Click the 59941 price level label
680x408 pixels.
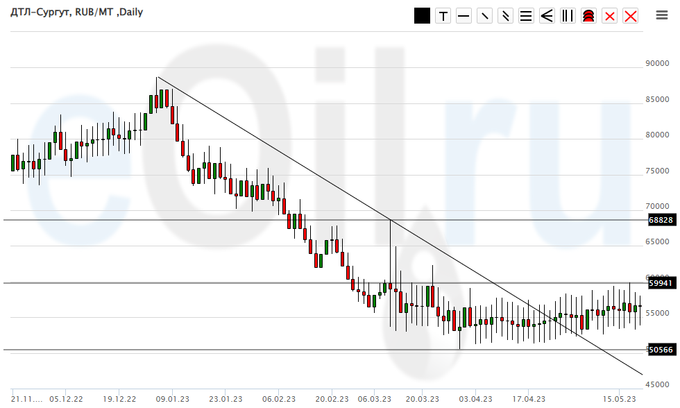(x=659, y=283)
